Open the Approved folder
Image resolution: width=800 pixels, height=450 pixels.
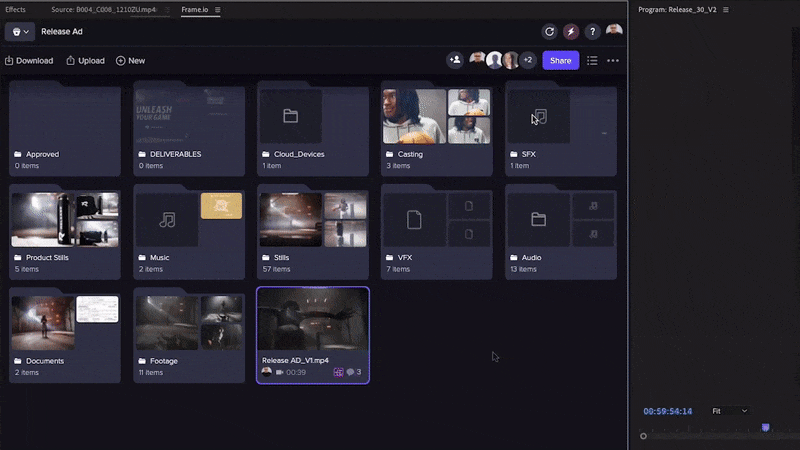click(65, 131)
